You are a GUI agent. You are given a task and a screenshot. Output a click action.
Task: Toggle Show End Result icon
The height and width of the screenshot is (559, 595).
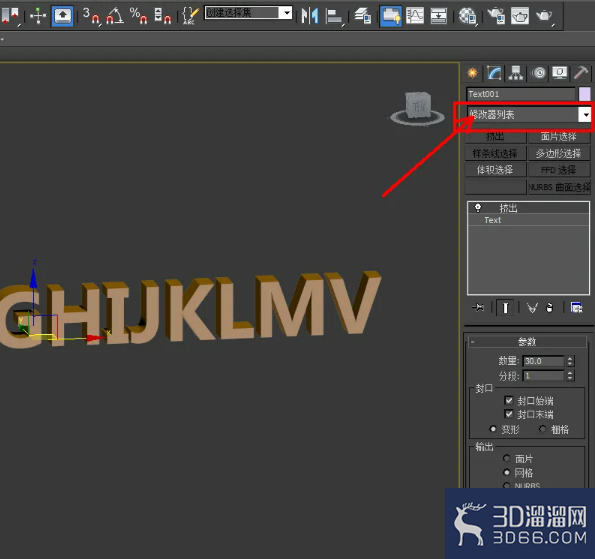click(505, 308)
